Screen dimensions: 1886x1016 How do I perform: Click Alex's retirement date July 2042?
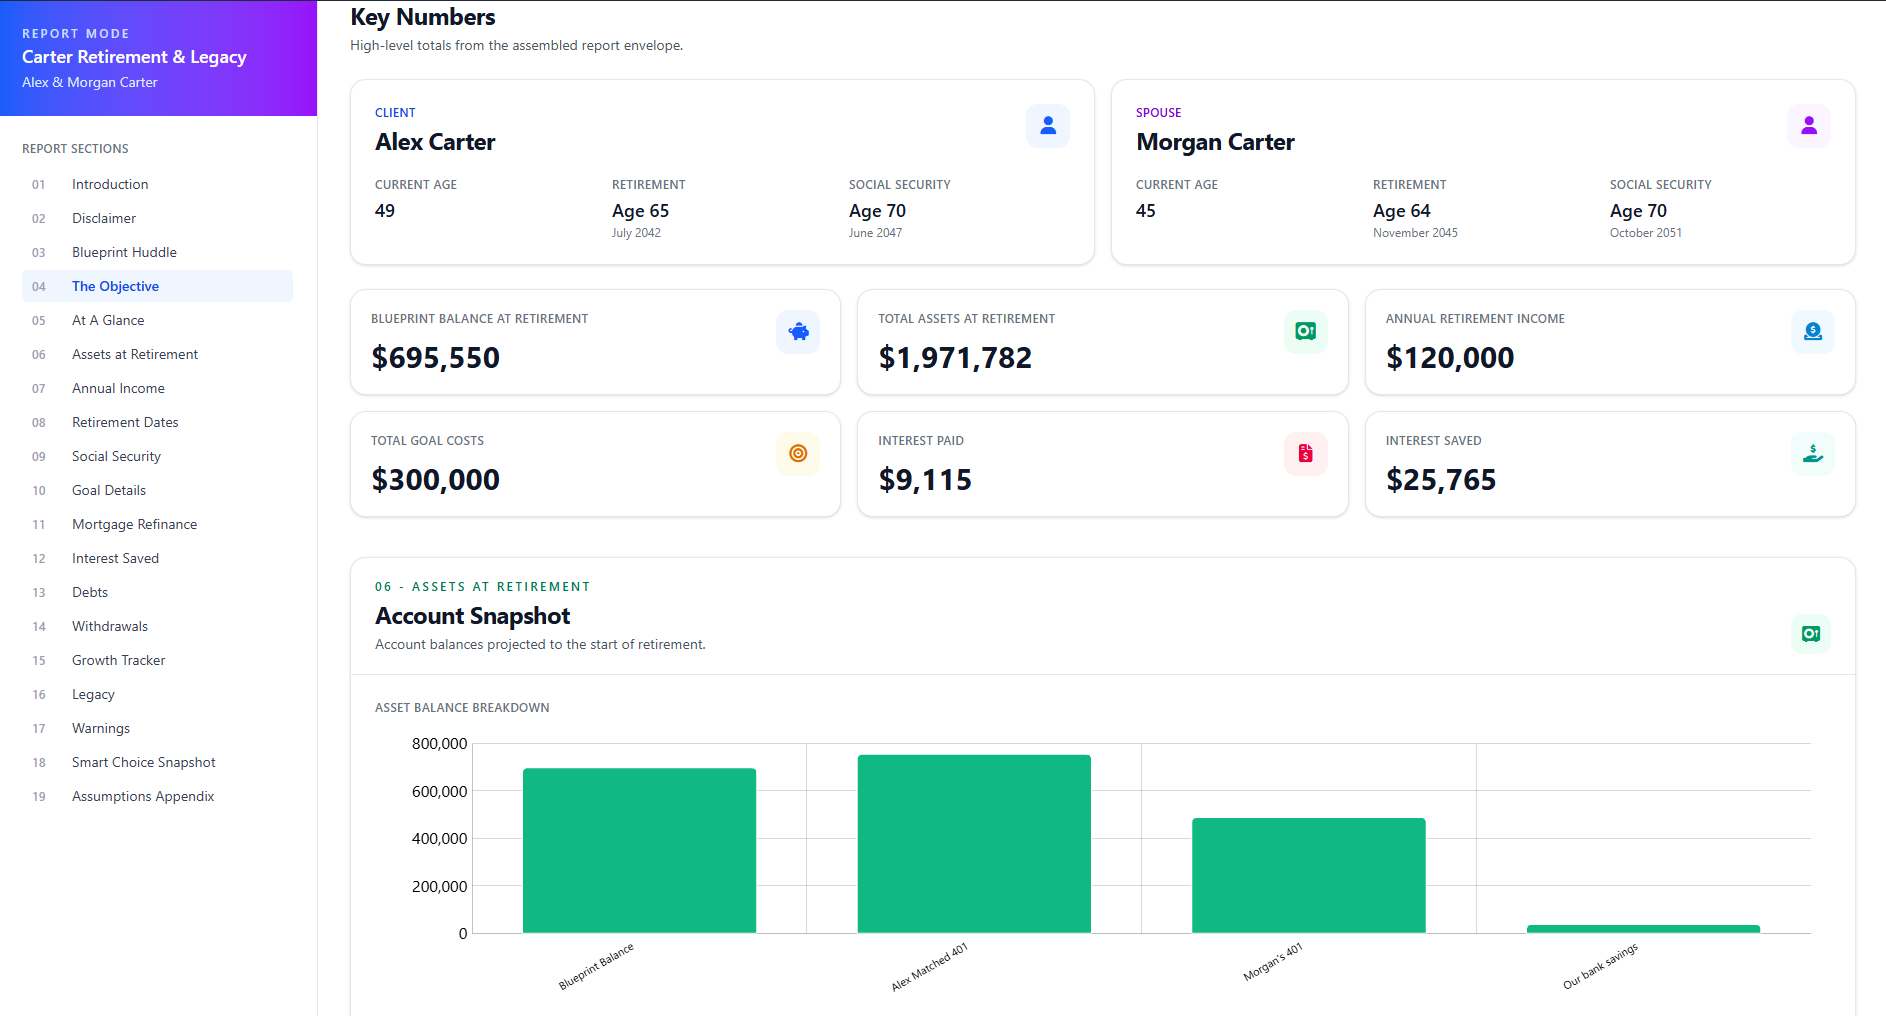(x=636, y=233)
